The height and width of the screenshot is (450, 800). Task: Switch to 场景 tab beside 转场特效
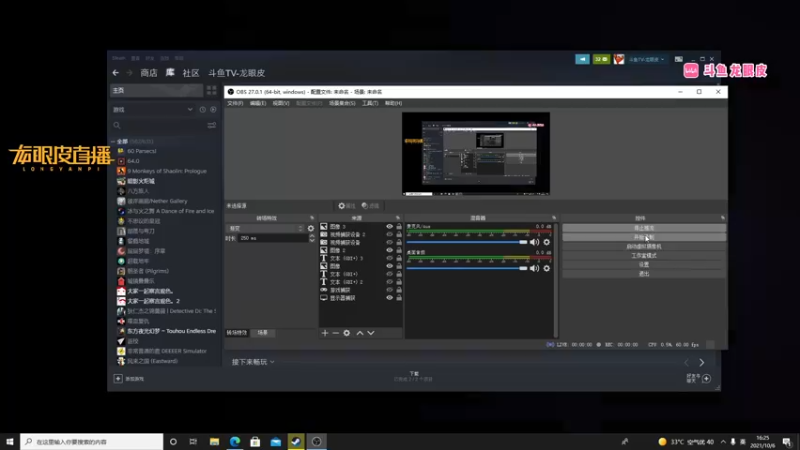(x=263, y=333)
